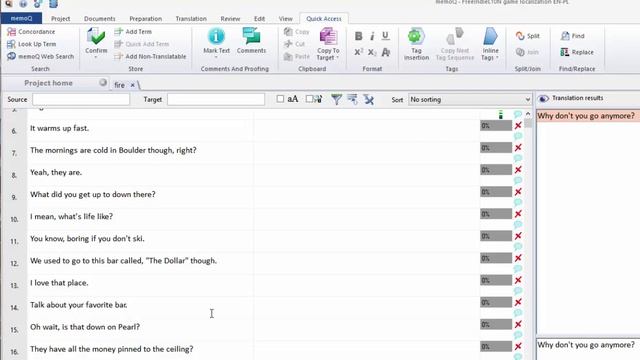This screenshot has height=360, width=640.
Task: Click the change case icon
Action: click(386, 52)
